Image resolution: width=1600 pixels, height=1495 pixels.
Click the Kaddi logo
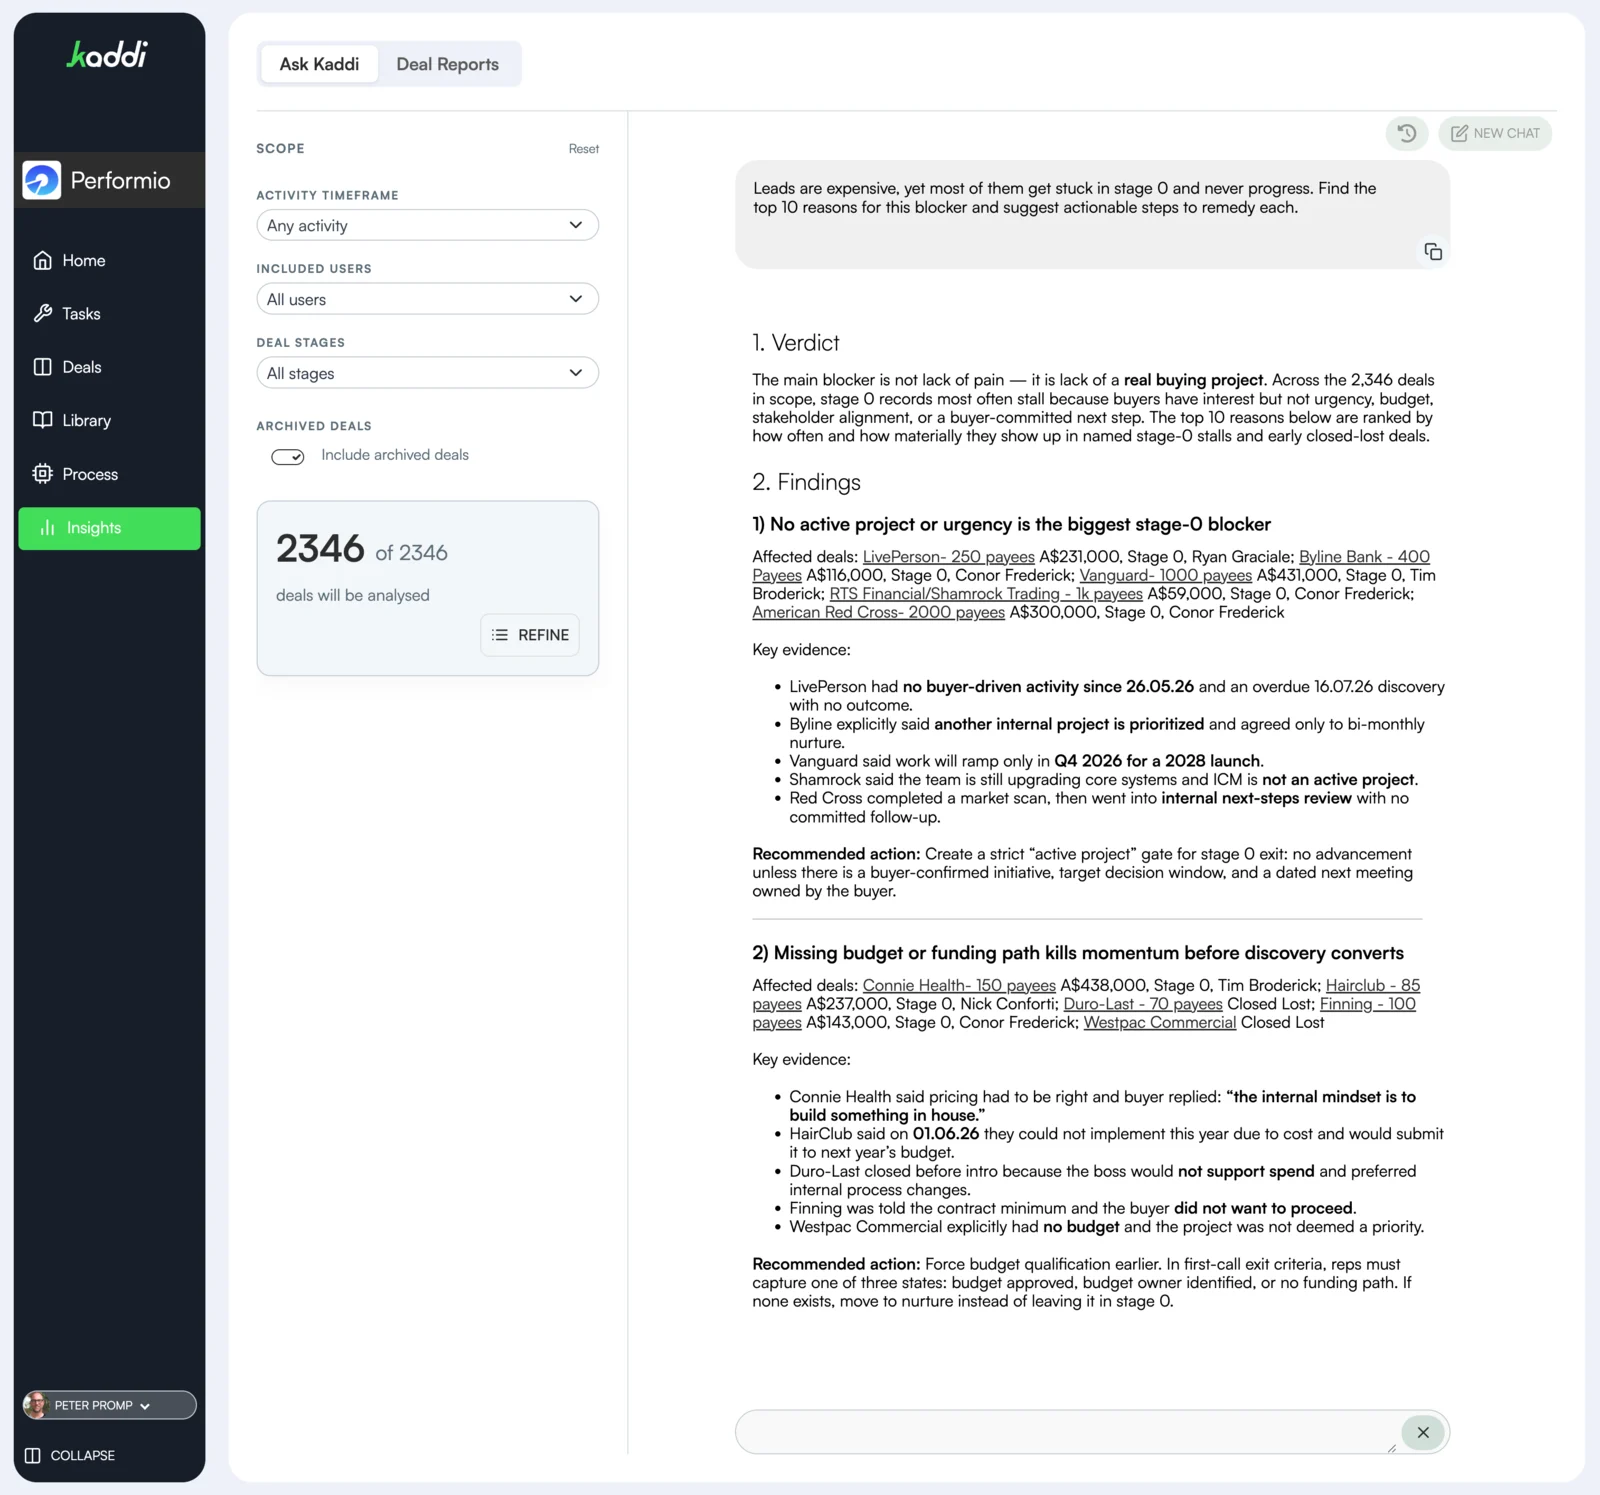pyautogui.click(x=107, y=55)
